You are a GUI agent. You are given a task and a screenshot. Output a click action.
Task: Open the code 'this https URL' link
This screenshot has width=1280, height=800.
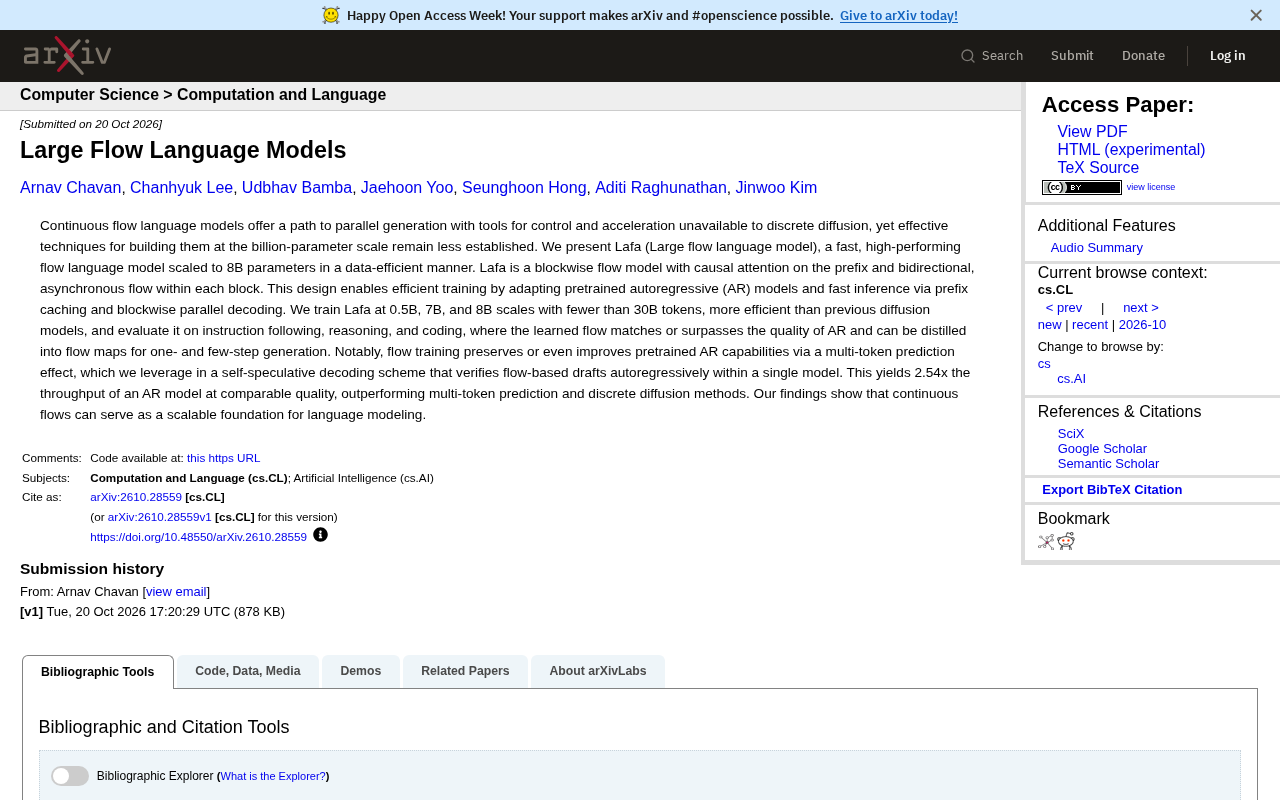tap(223, 458)
